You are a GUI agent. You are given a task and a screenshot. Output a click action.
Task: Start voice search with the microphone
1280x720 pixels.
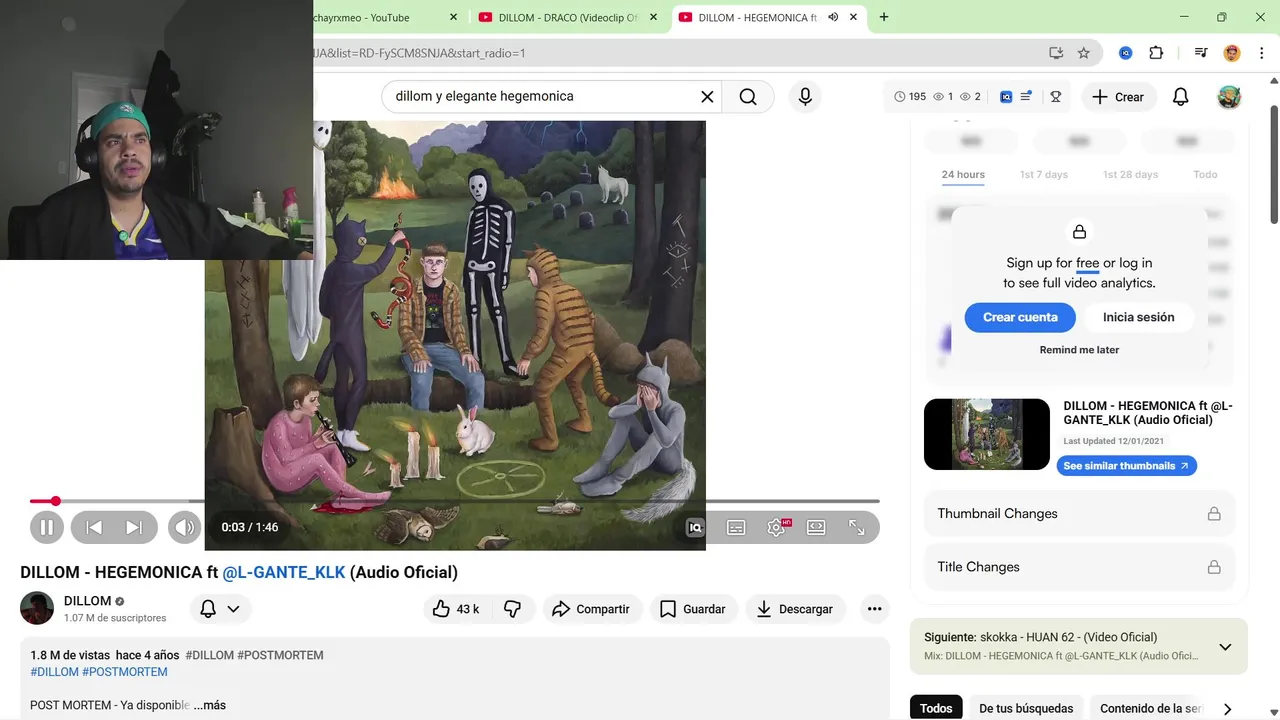pos(805,97)
